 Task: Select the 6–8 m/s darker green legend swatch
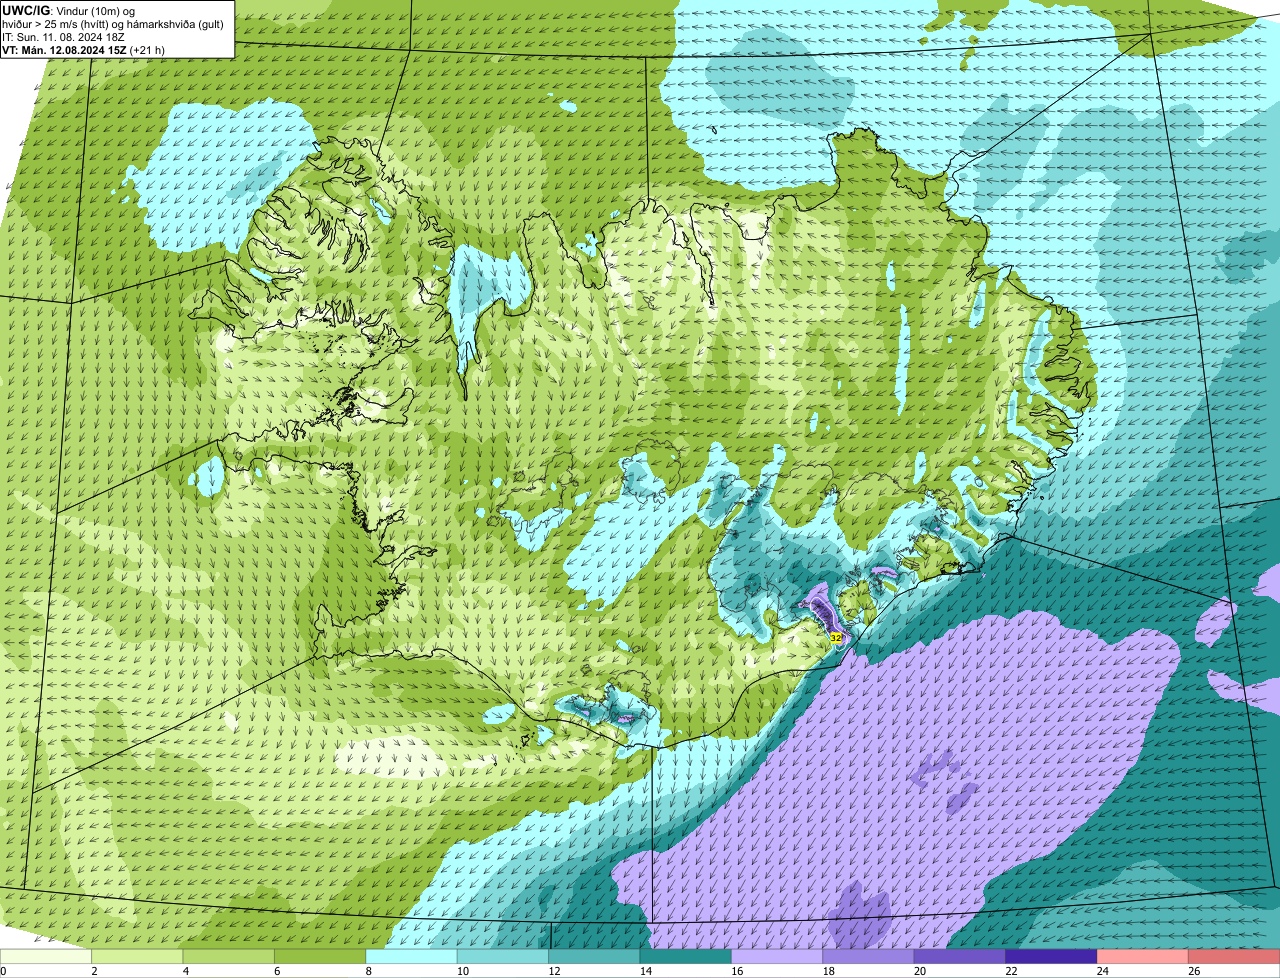click(320, 956)
